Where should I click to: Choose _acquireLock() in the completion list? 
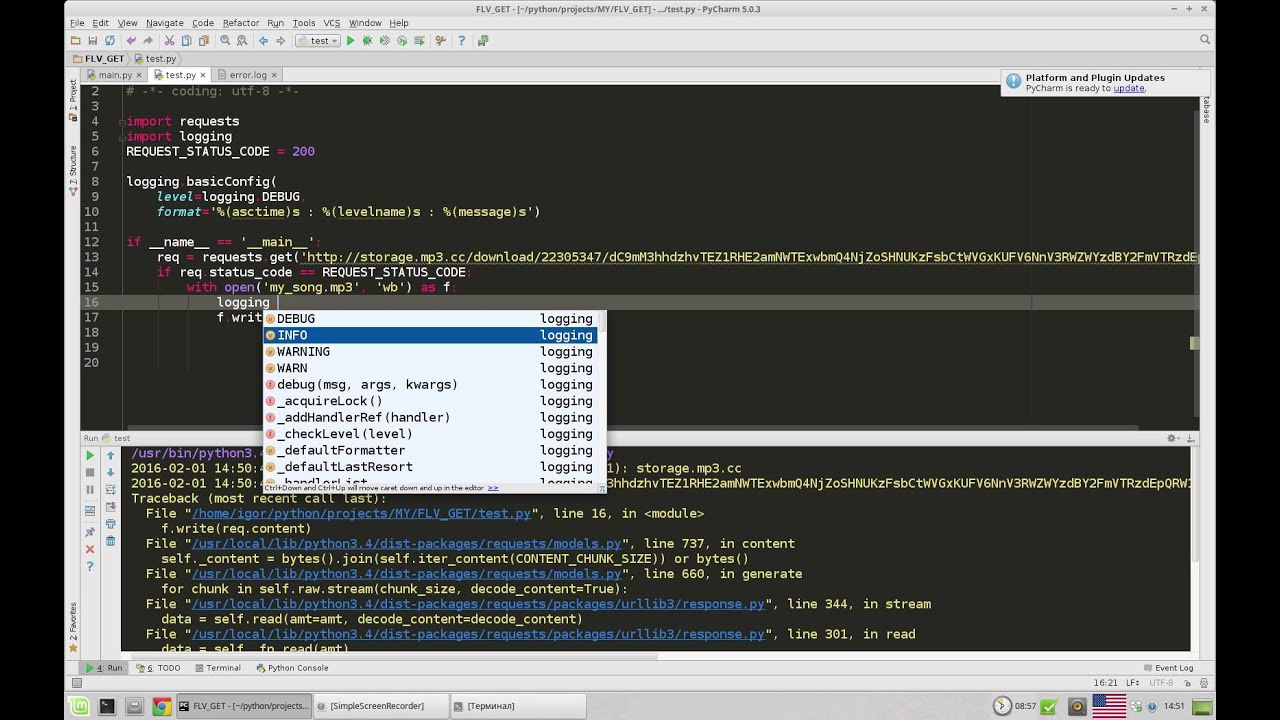tap(430, 401)
